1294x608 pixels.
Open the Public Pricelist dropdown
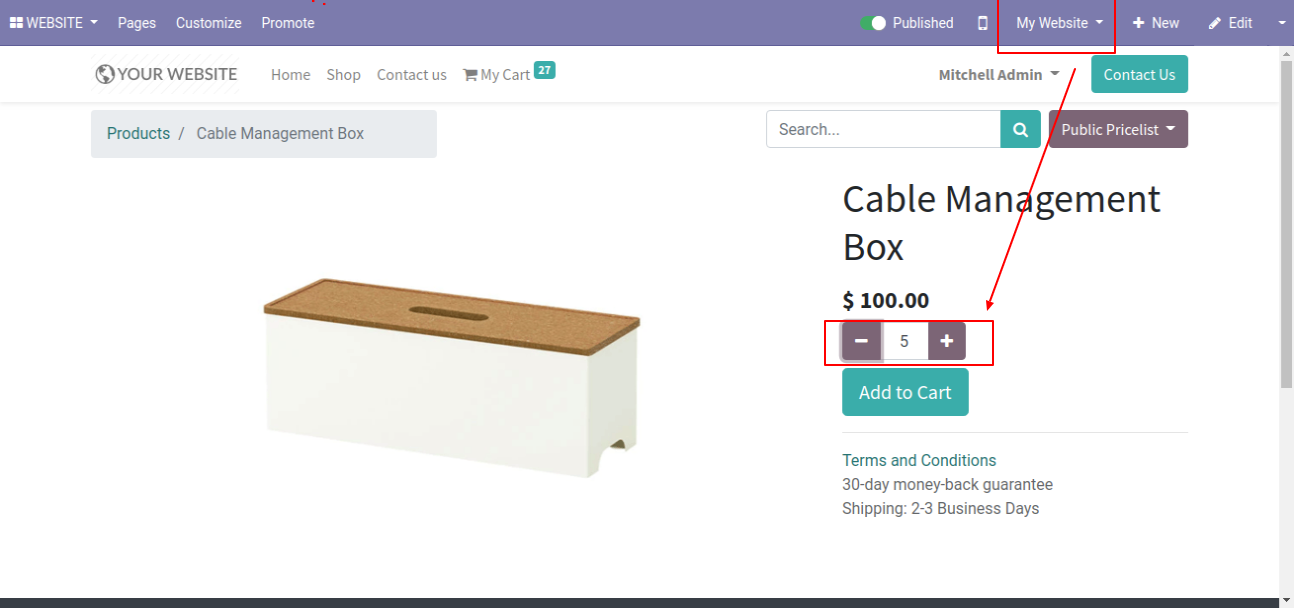[1118, 129]
